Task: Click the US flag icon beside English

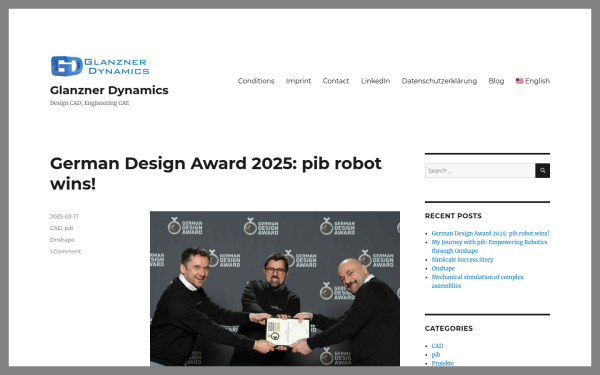Action: (519, 81)
